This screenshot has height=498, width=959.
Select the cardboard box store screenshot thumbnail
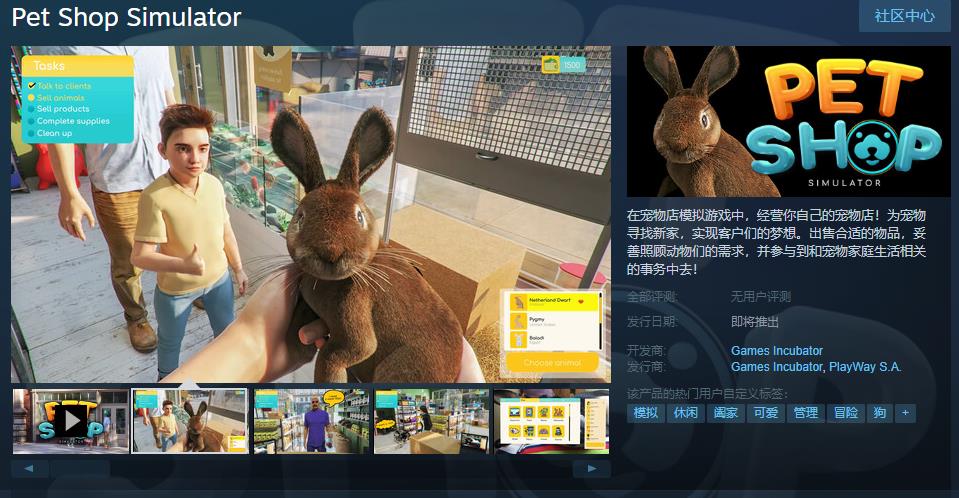[432, 421]
